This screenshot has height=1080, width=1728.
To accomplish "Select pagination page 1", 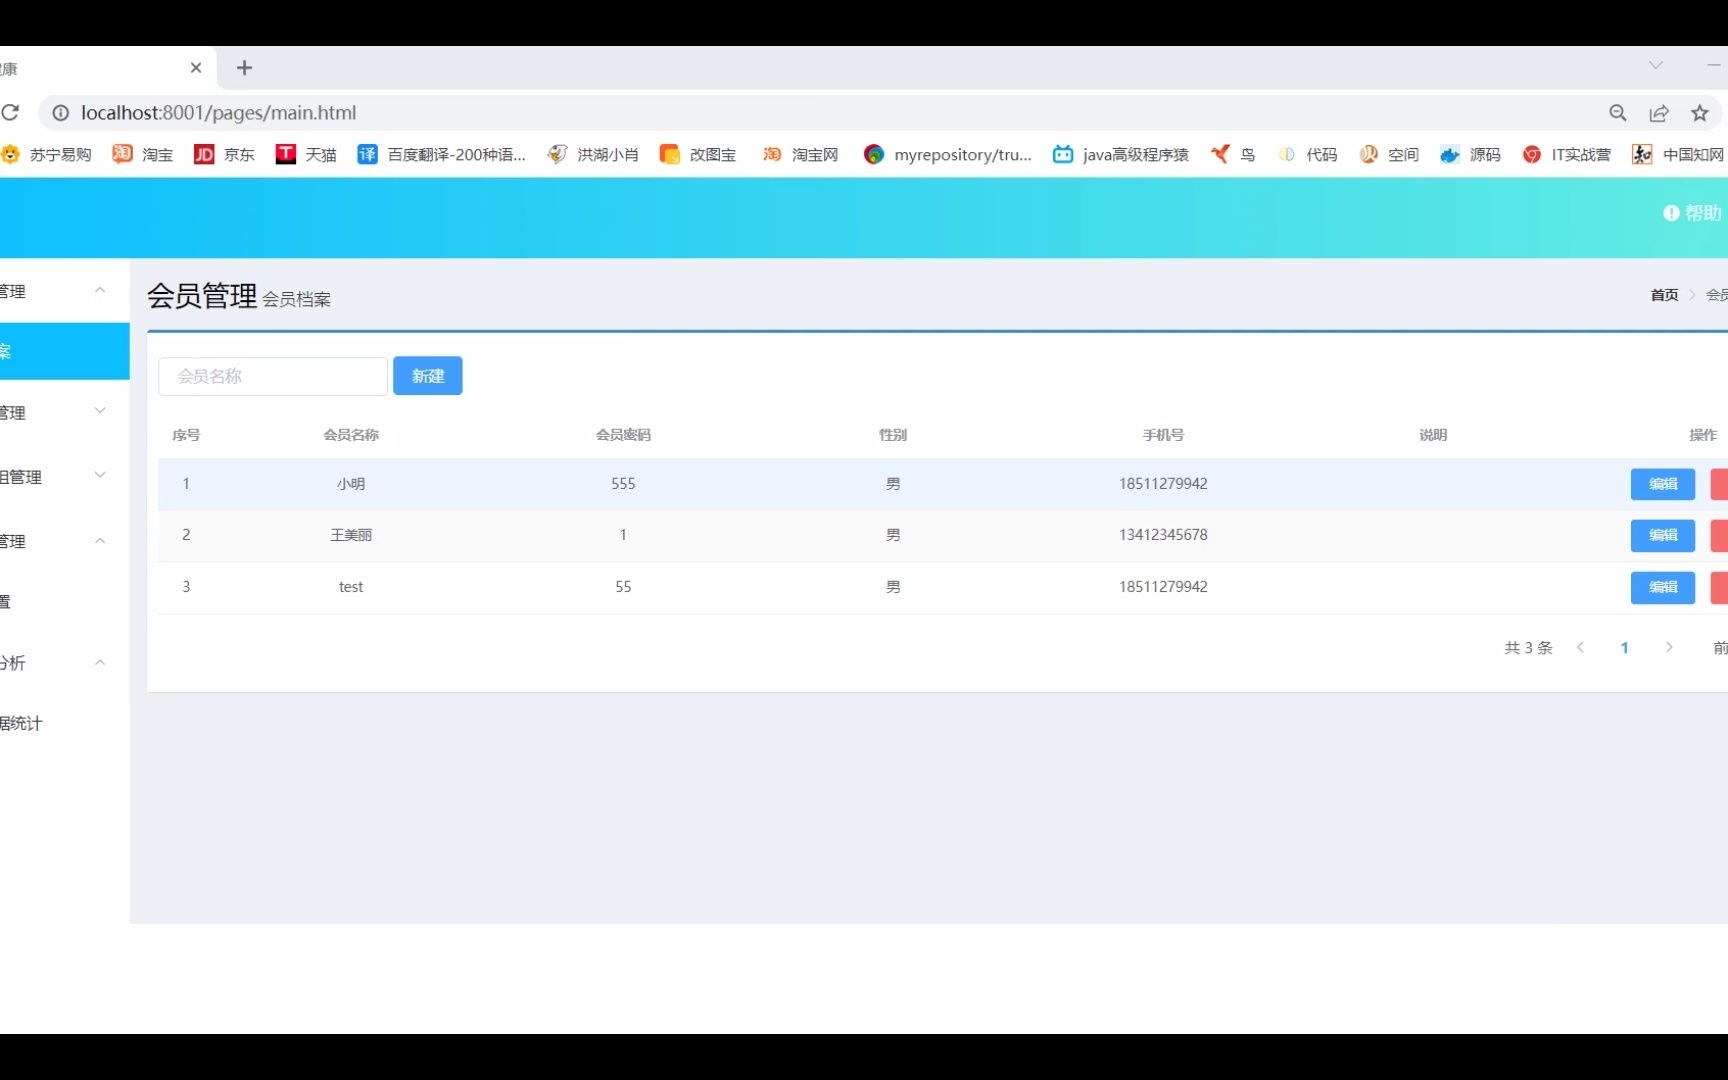I will (1625, 648).
